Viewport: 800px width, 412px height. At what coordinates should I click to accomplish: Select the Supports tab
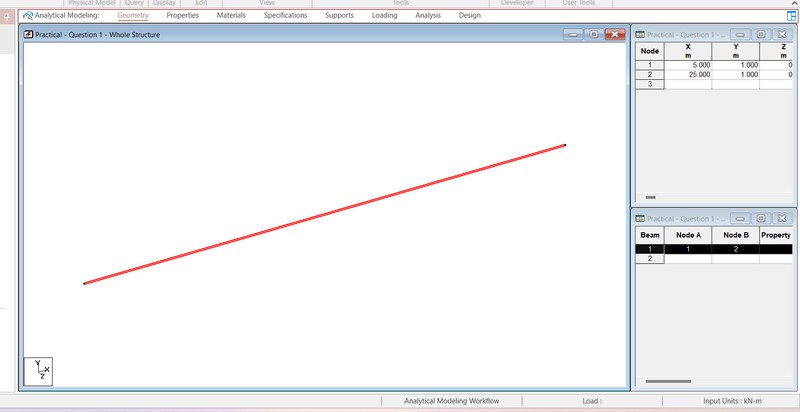[339, 15]
